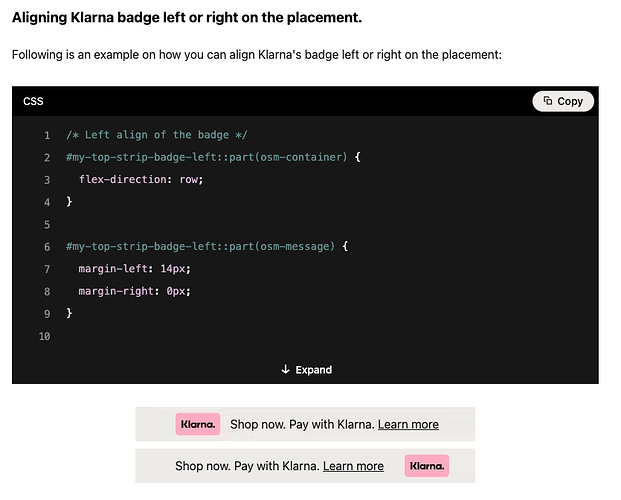Click the pink Klarna badge in the left-aligned banner

pos(197,424)
